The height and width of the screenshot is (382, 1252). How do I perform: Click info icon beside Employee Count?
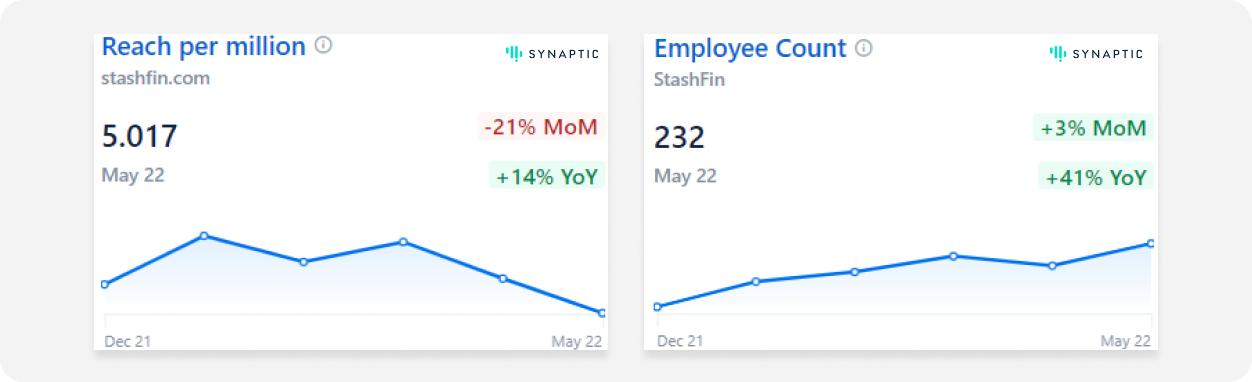coord(864,48)
